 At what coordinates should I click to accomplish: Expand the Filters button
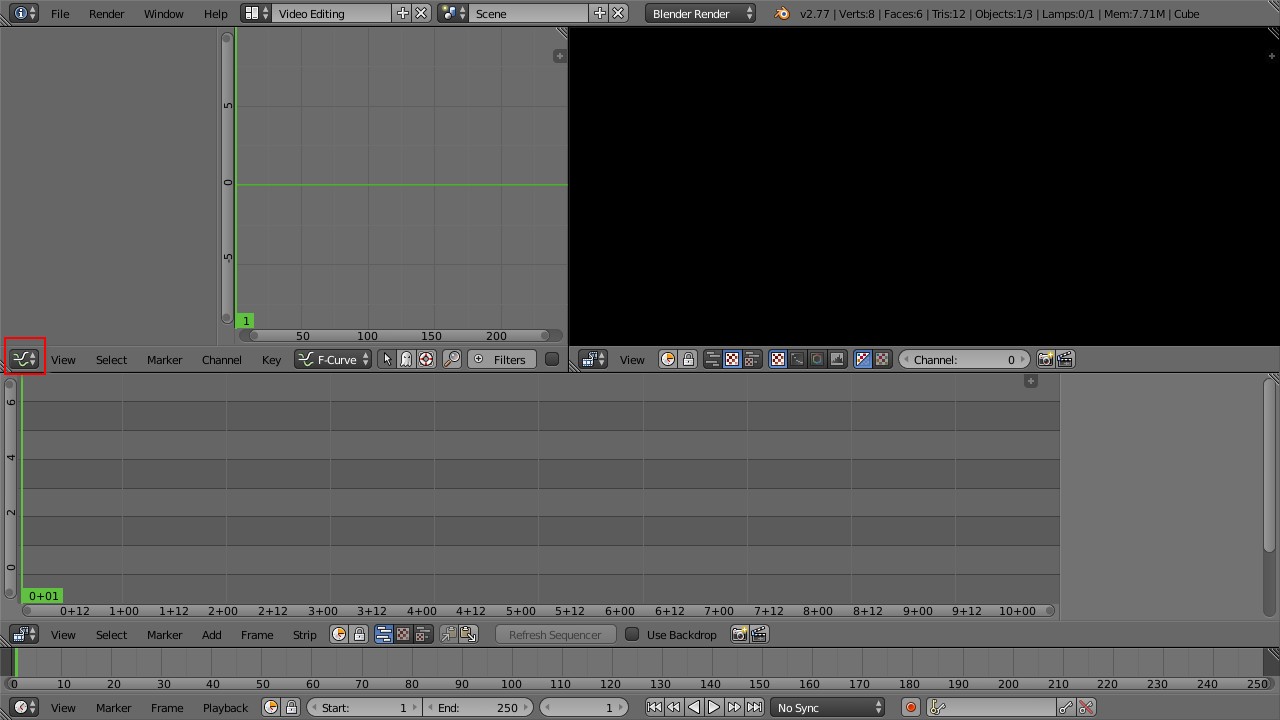click(x=502, y=360)
